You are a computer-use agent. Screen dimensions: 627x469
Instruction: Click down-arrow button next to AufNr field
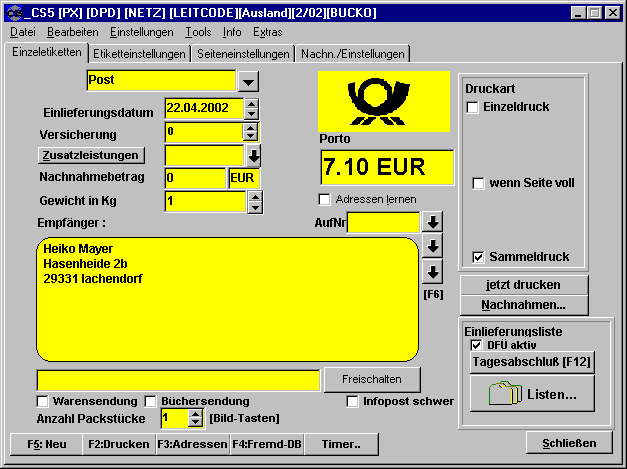click(x=433, y=222)
